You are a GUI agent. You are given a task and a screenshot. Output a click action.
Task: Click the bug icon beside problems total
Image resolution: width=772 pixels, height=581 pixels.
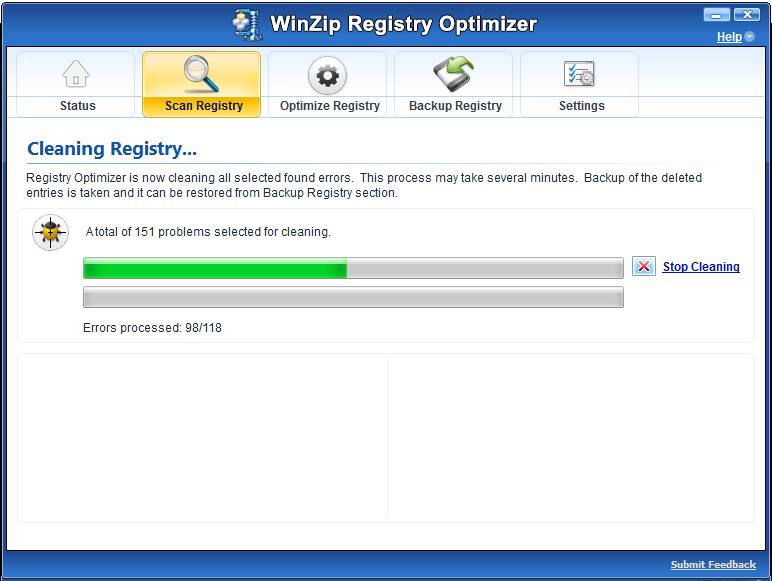50,233
